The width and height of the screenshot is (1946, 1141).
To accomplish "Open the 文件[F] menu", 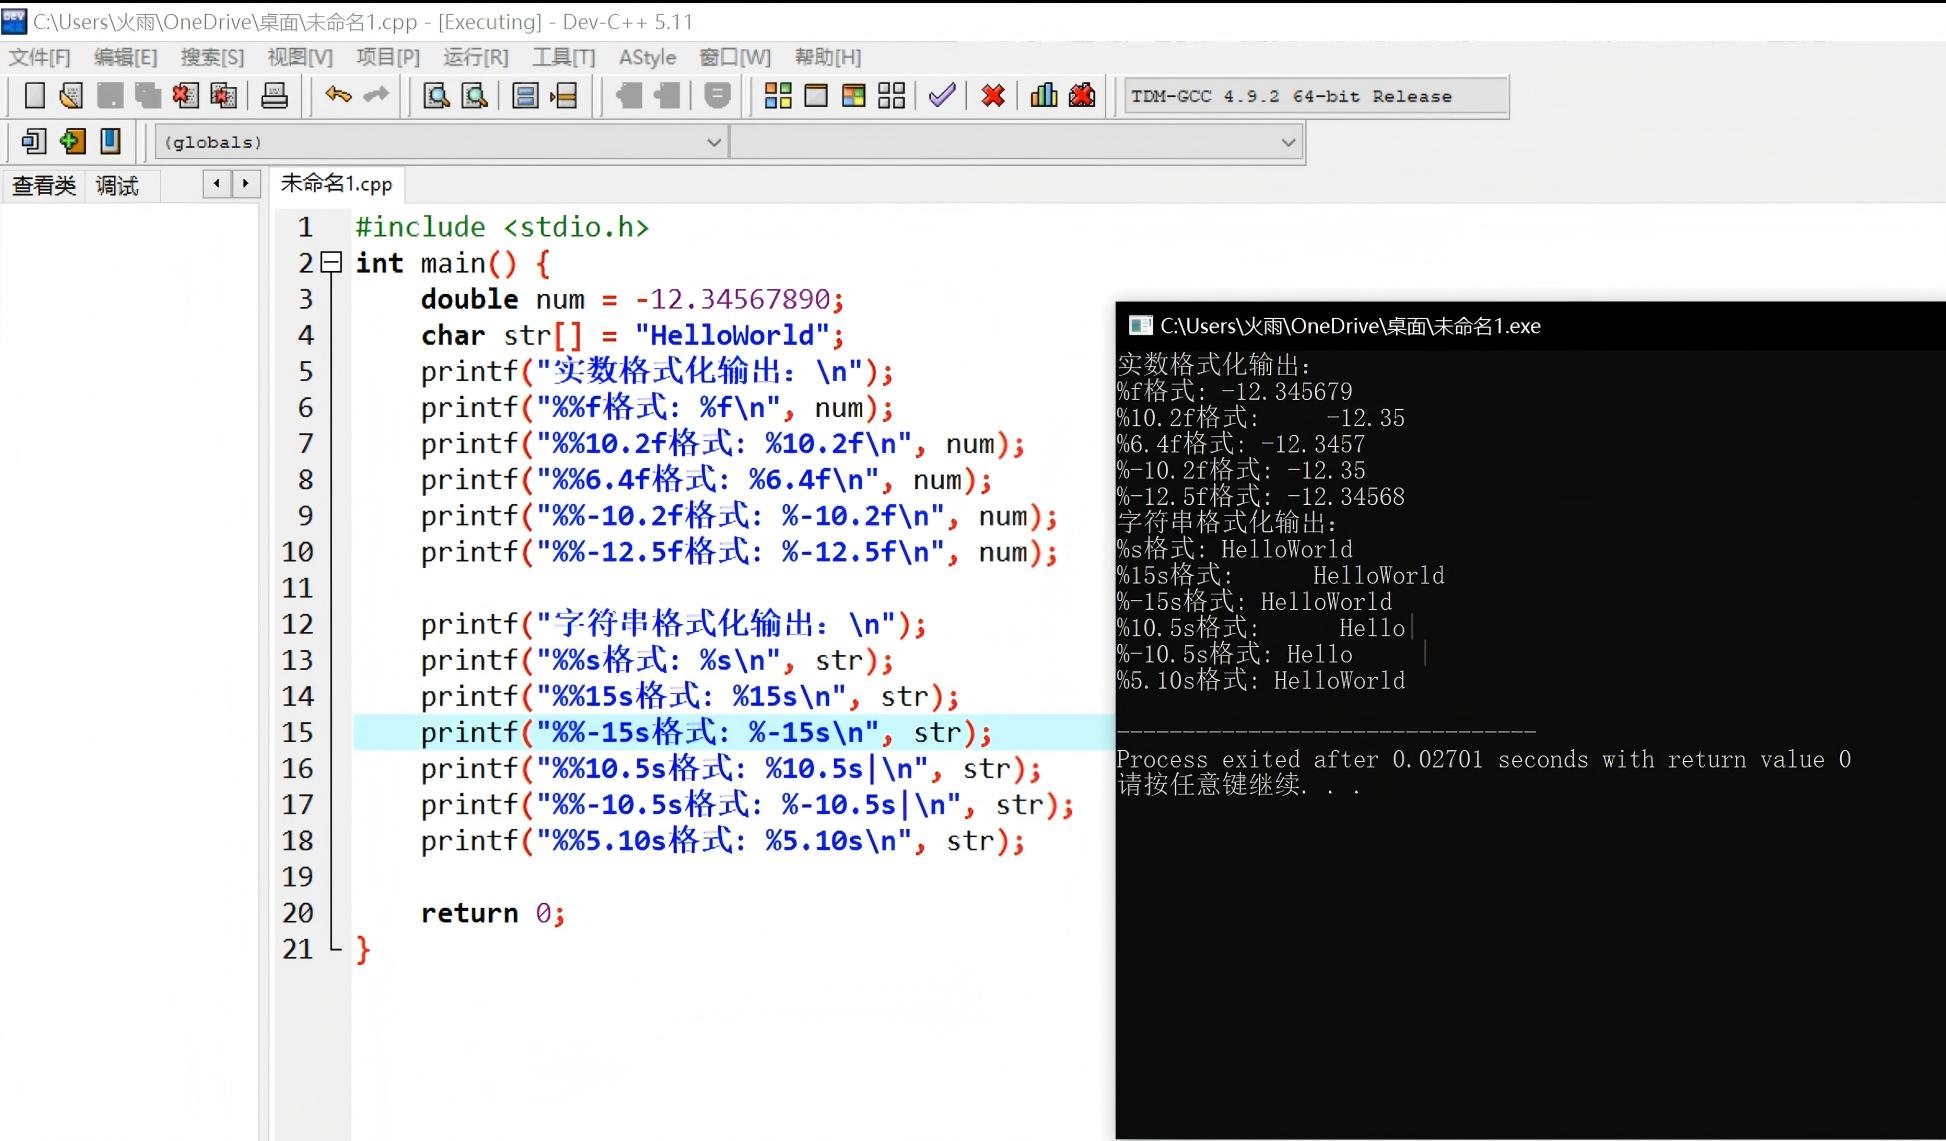I will [39, 57].
